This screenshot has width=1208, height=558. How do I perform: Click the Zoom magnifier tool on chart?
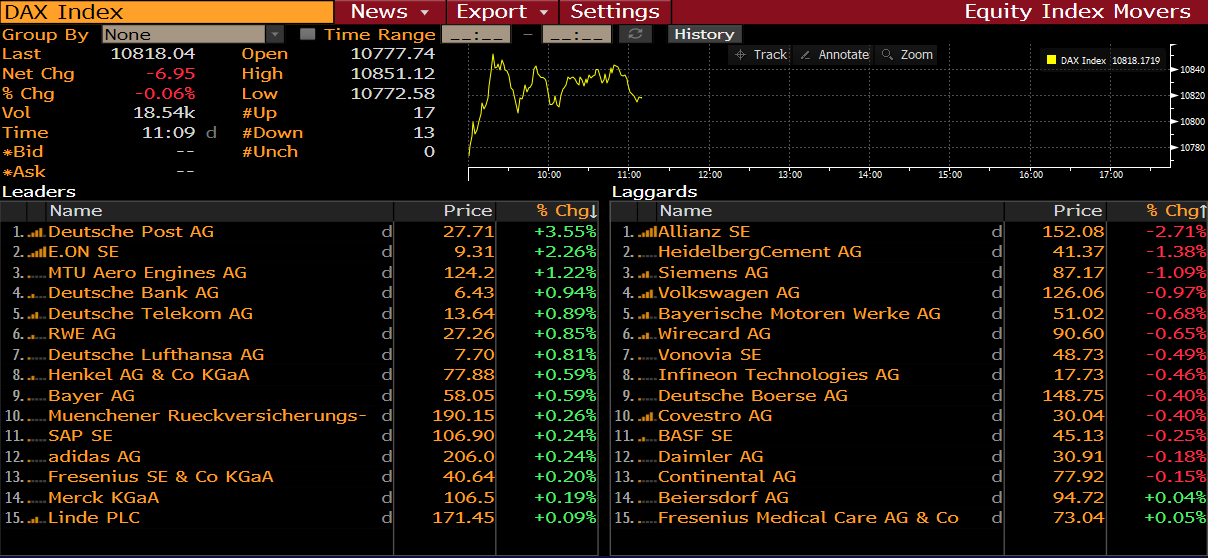click(906, 55)
